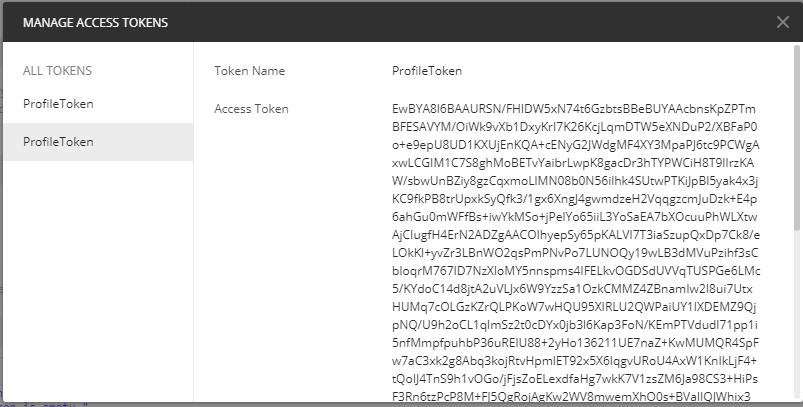Click the token line starting with 6ahGu0mWFfBs
This screenshot has width=803, height=407.
574,217
